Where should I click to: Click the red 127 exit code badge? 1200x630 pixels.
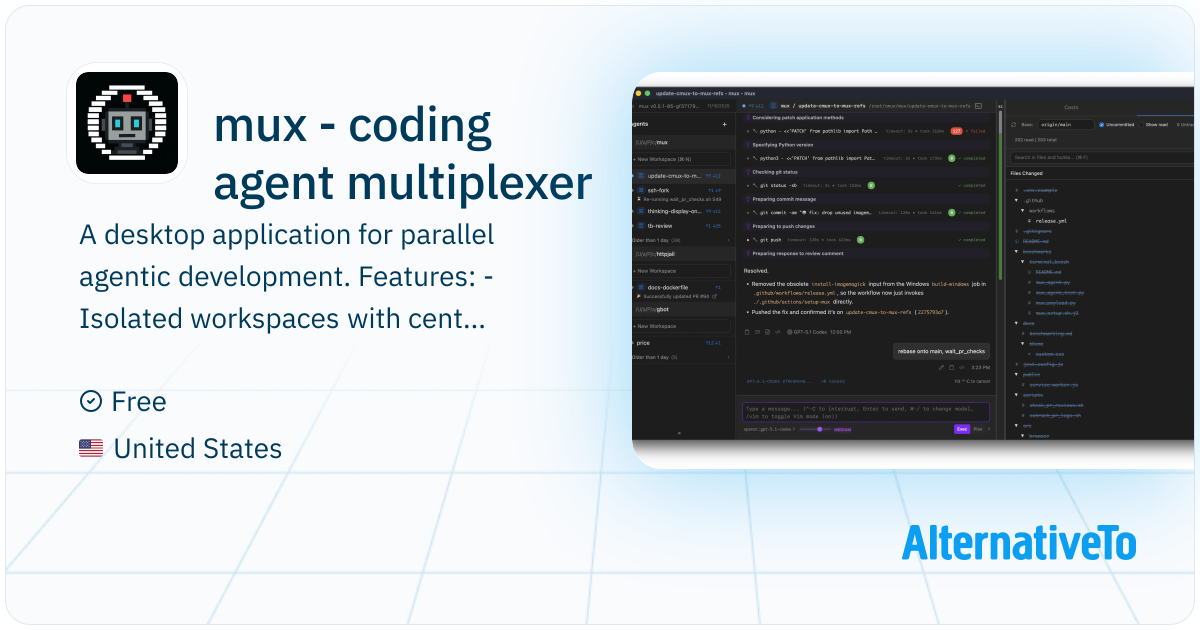[956, 131]
